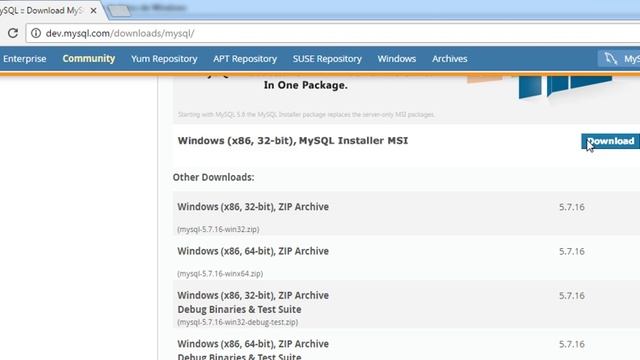Click version 5.7.16 in the win32.zip row
The image size is (640, 360).
pos(572,207)
